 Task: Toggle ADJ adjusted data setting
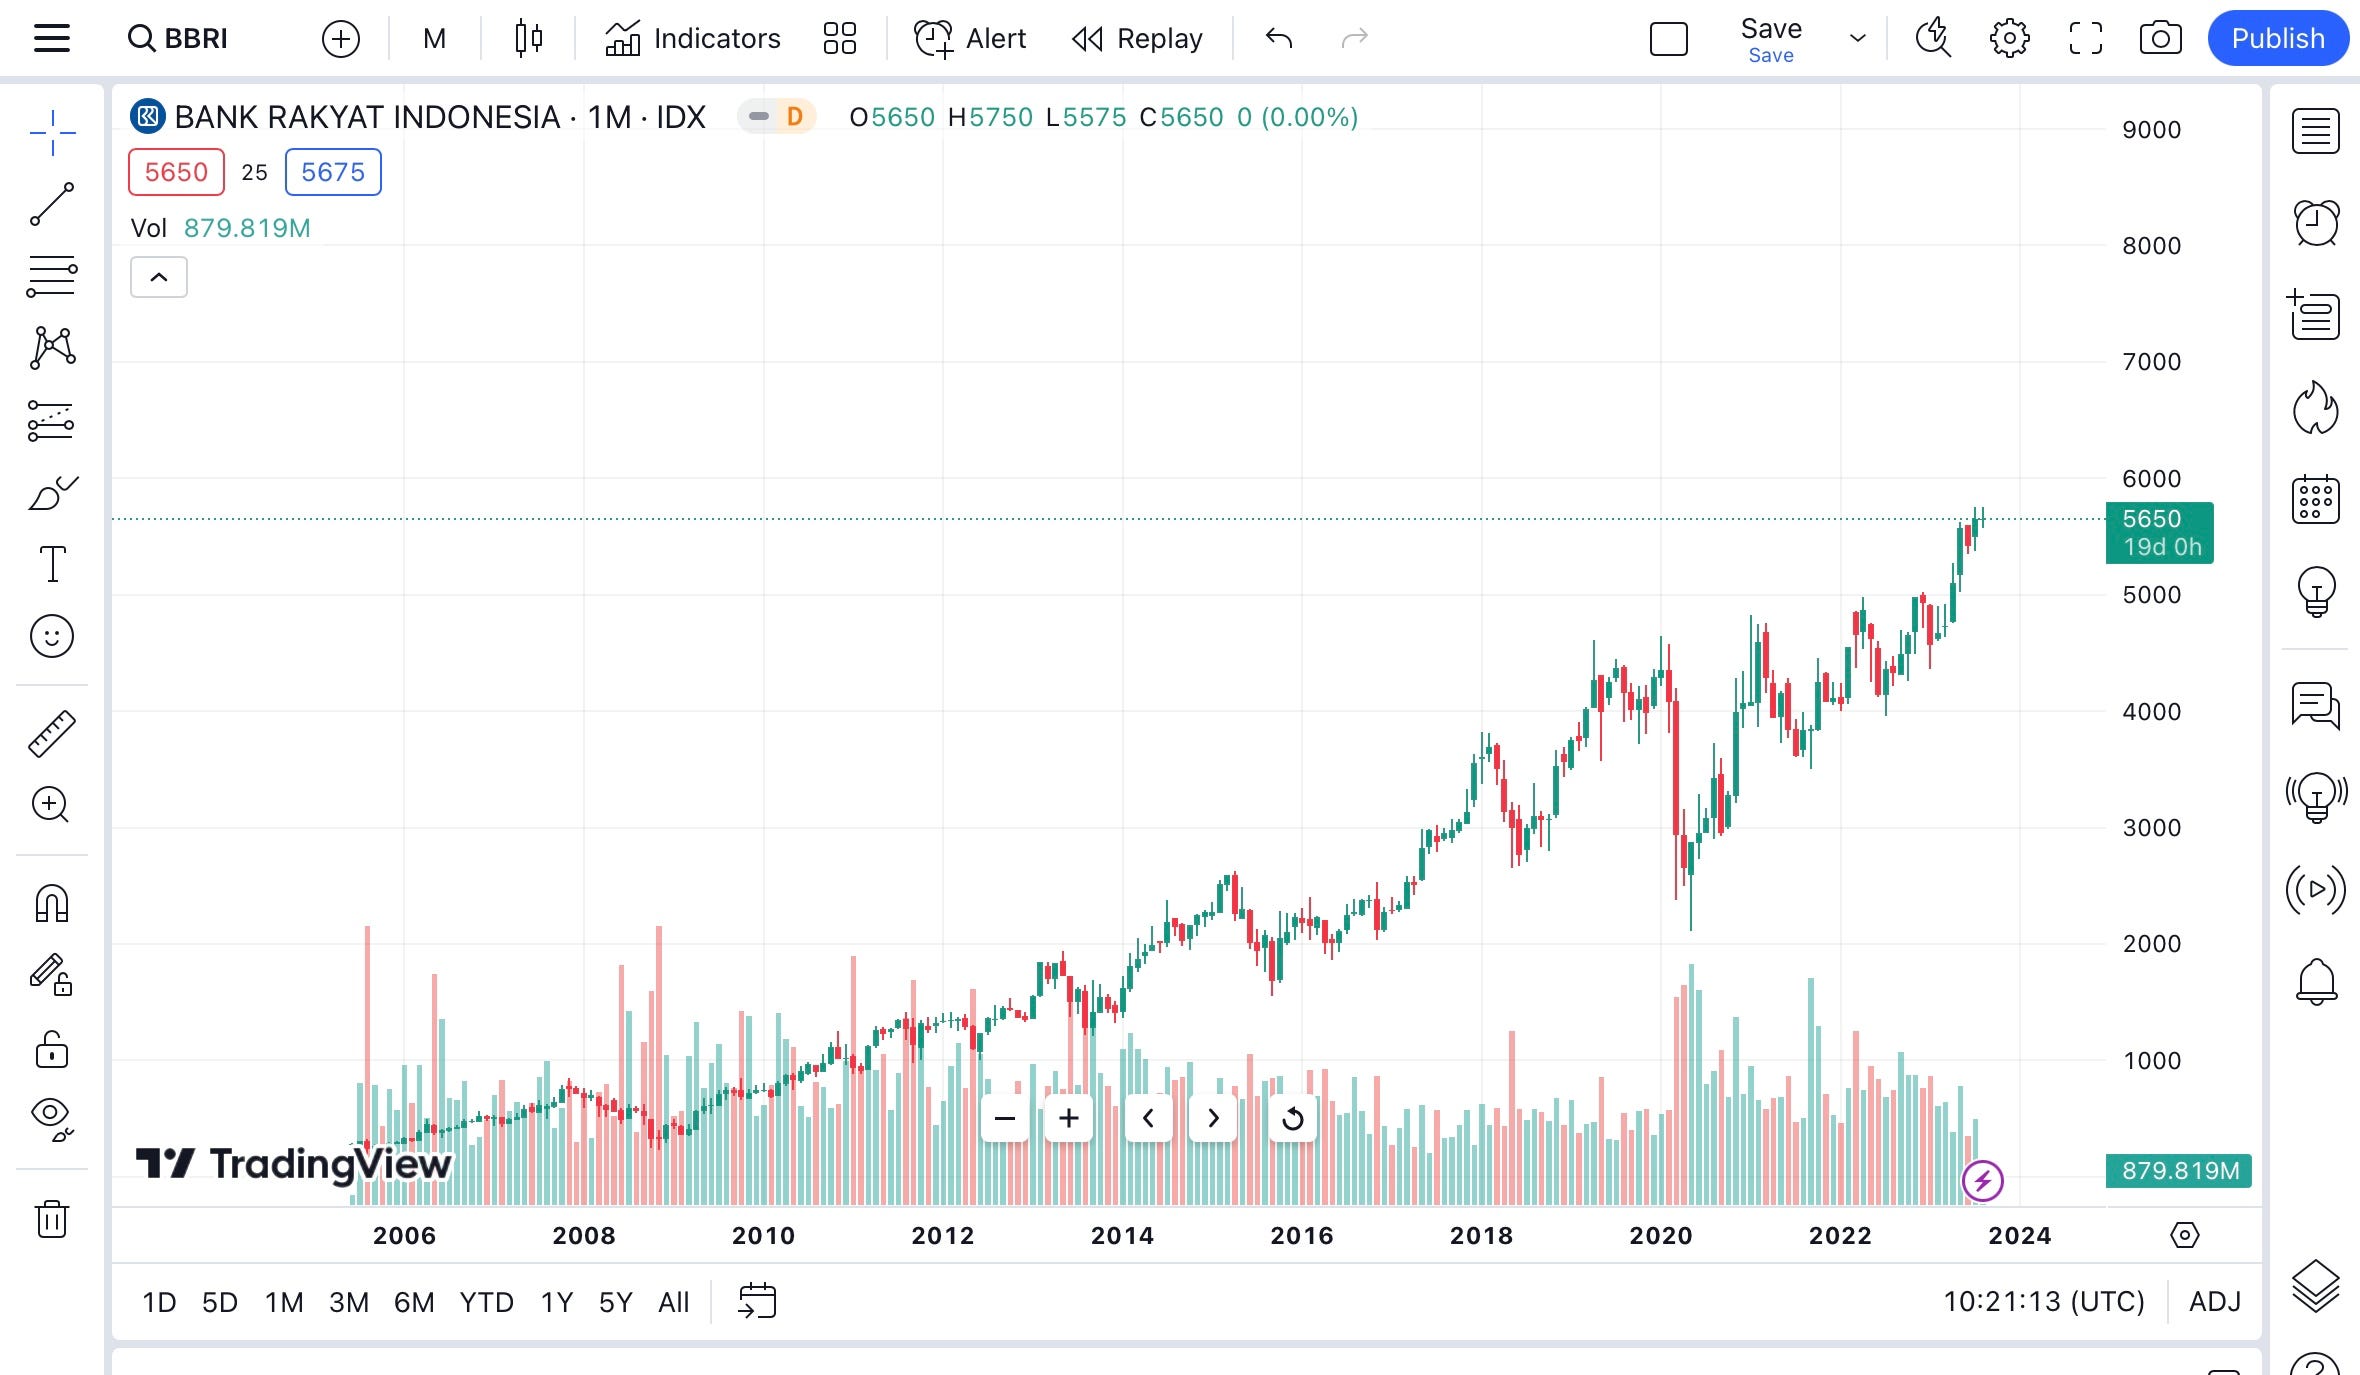(2214, 1301)
